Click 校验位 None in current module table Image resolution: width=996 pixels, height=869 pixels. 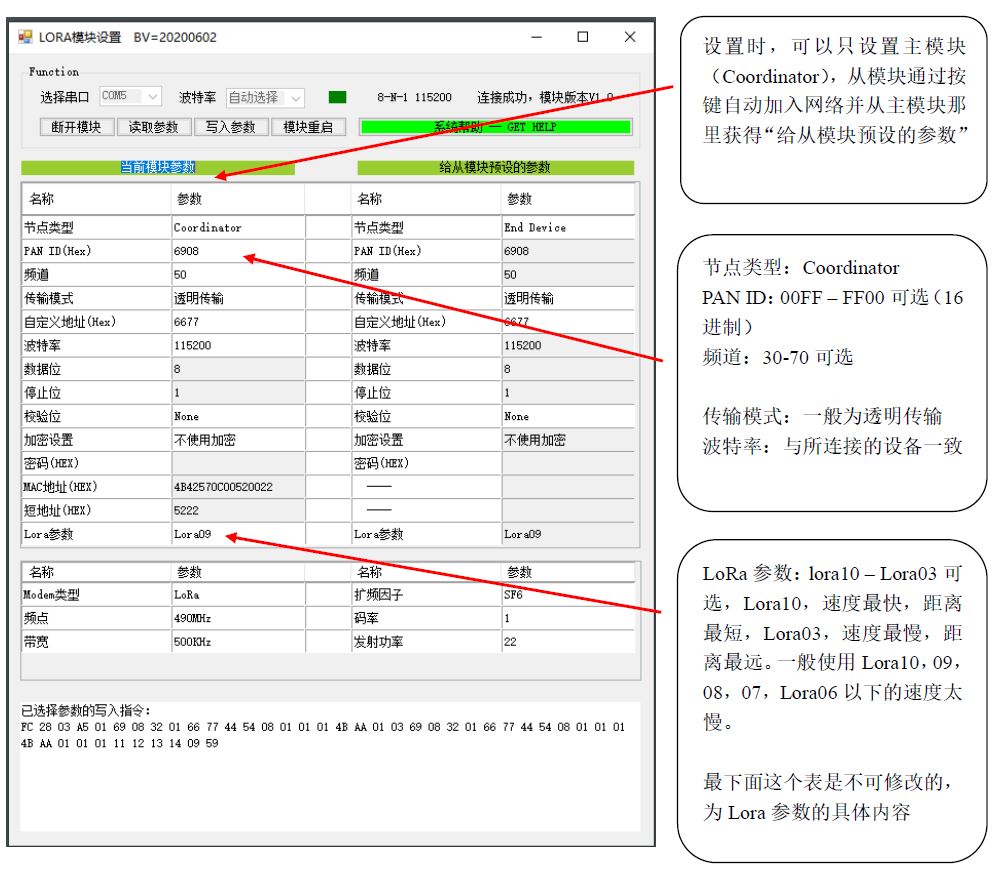(x=238, y=416)
